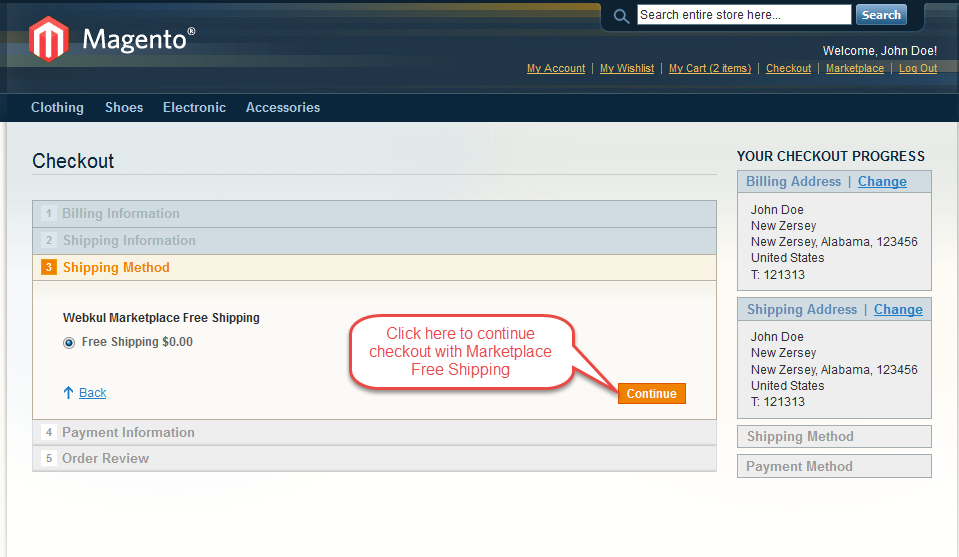Open My Cart (2 items) link
The width and height of the screenshot is (959, 557).
710,69
